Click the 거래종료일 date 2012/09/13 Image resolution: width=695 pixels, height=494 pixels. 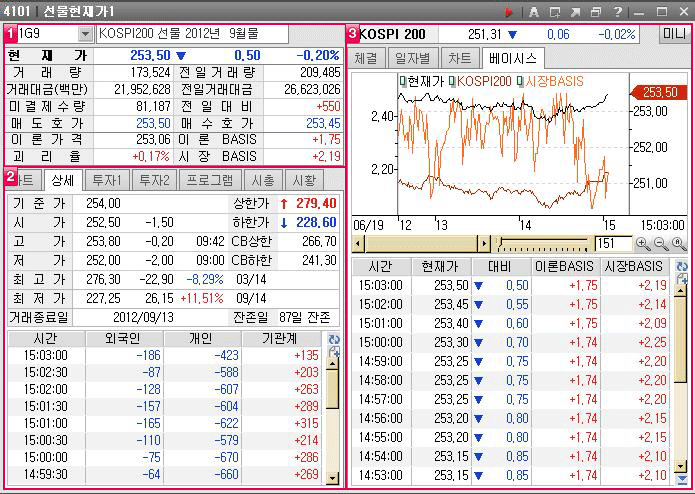(143, 317)
